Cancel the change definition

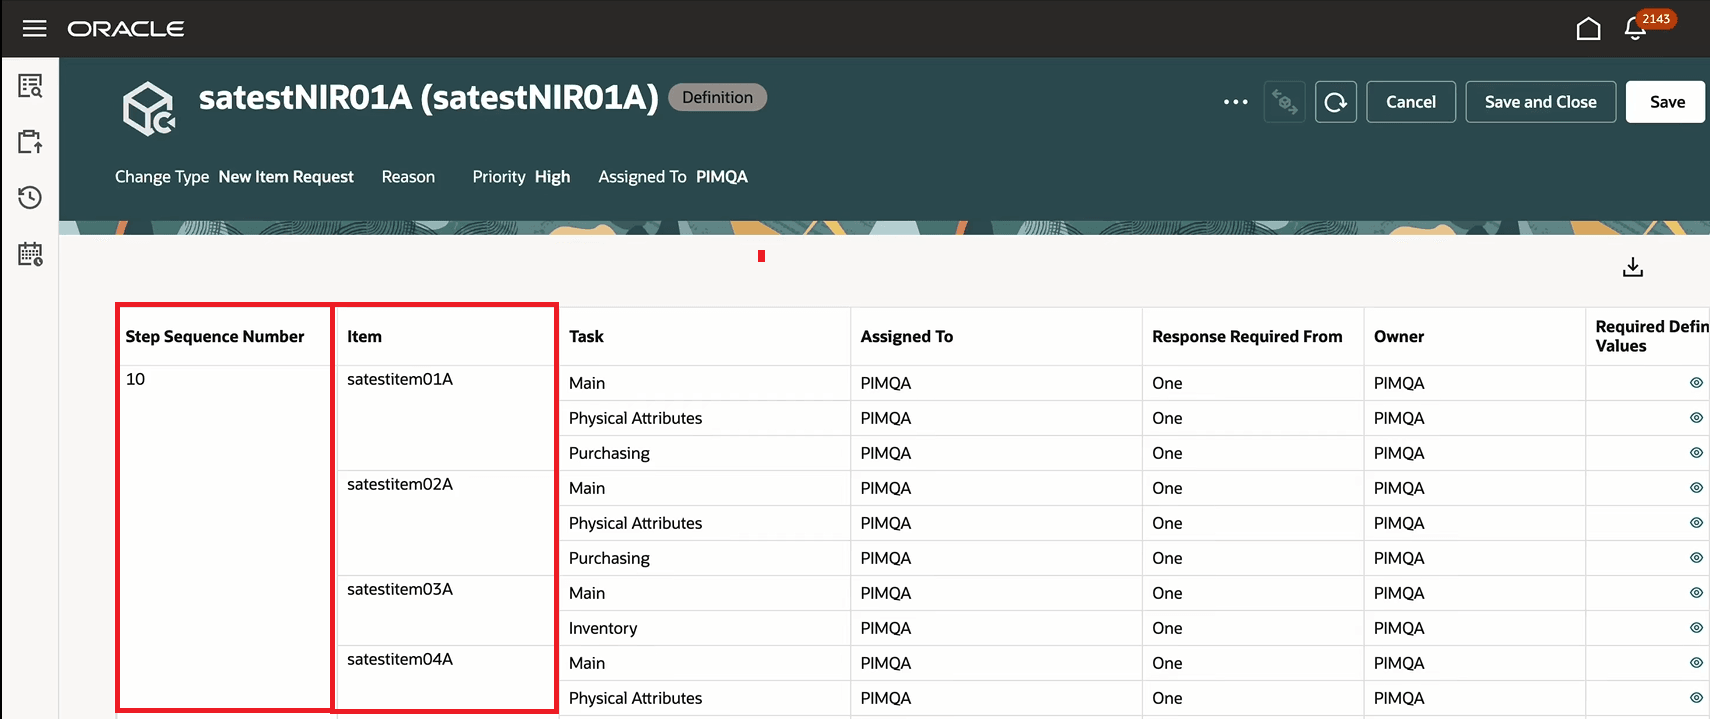click(x=1411, y=102)
